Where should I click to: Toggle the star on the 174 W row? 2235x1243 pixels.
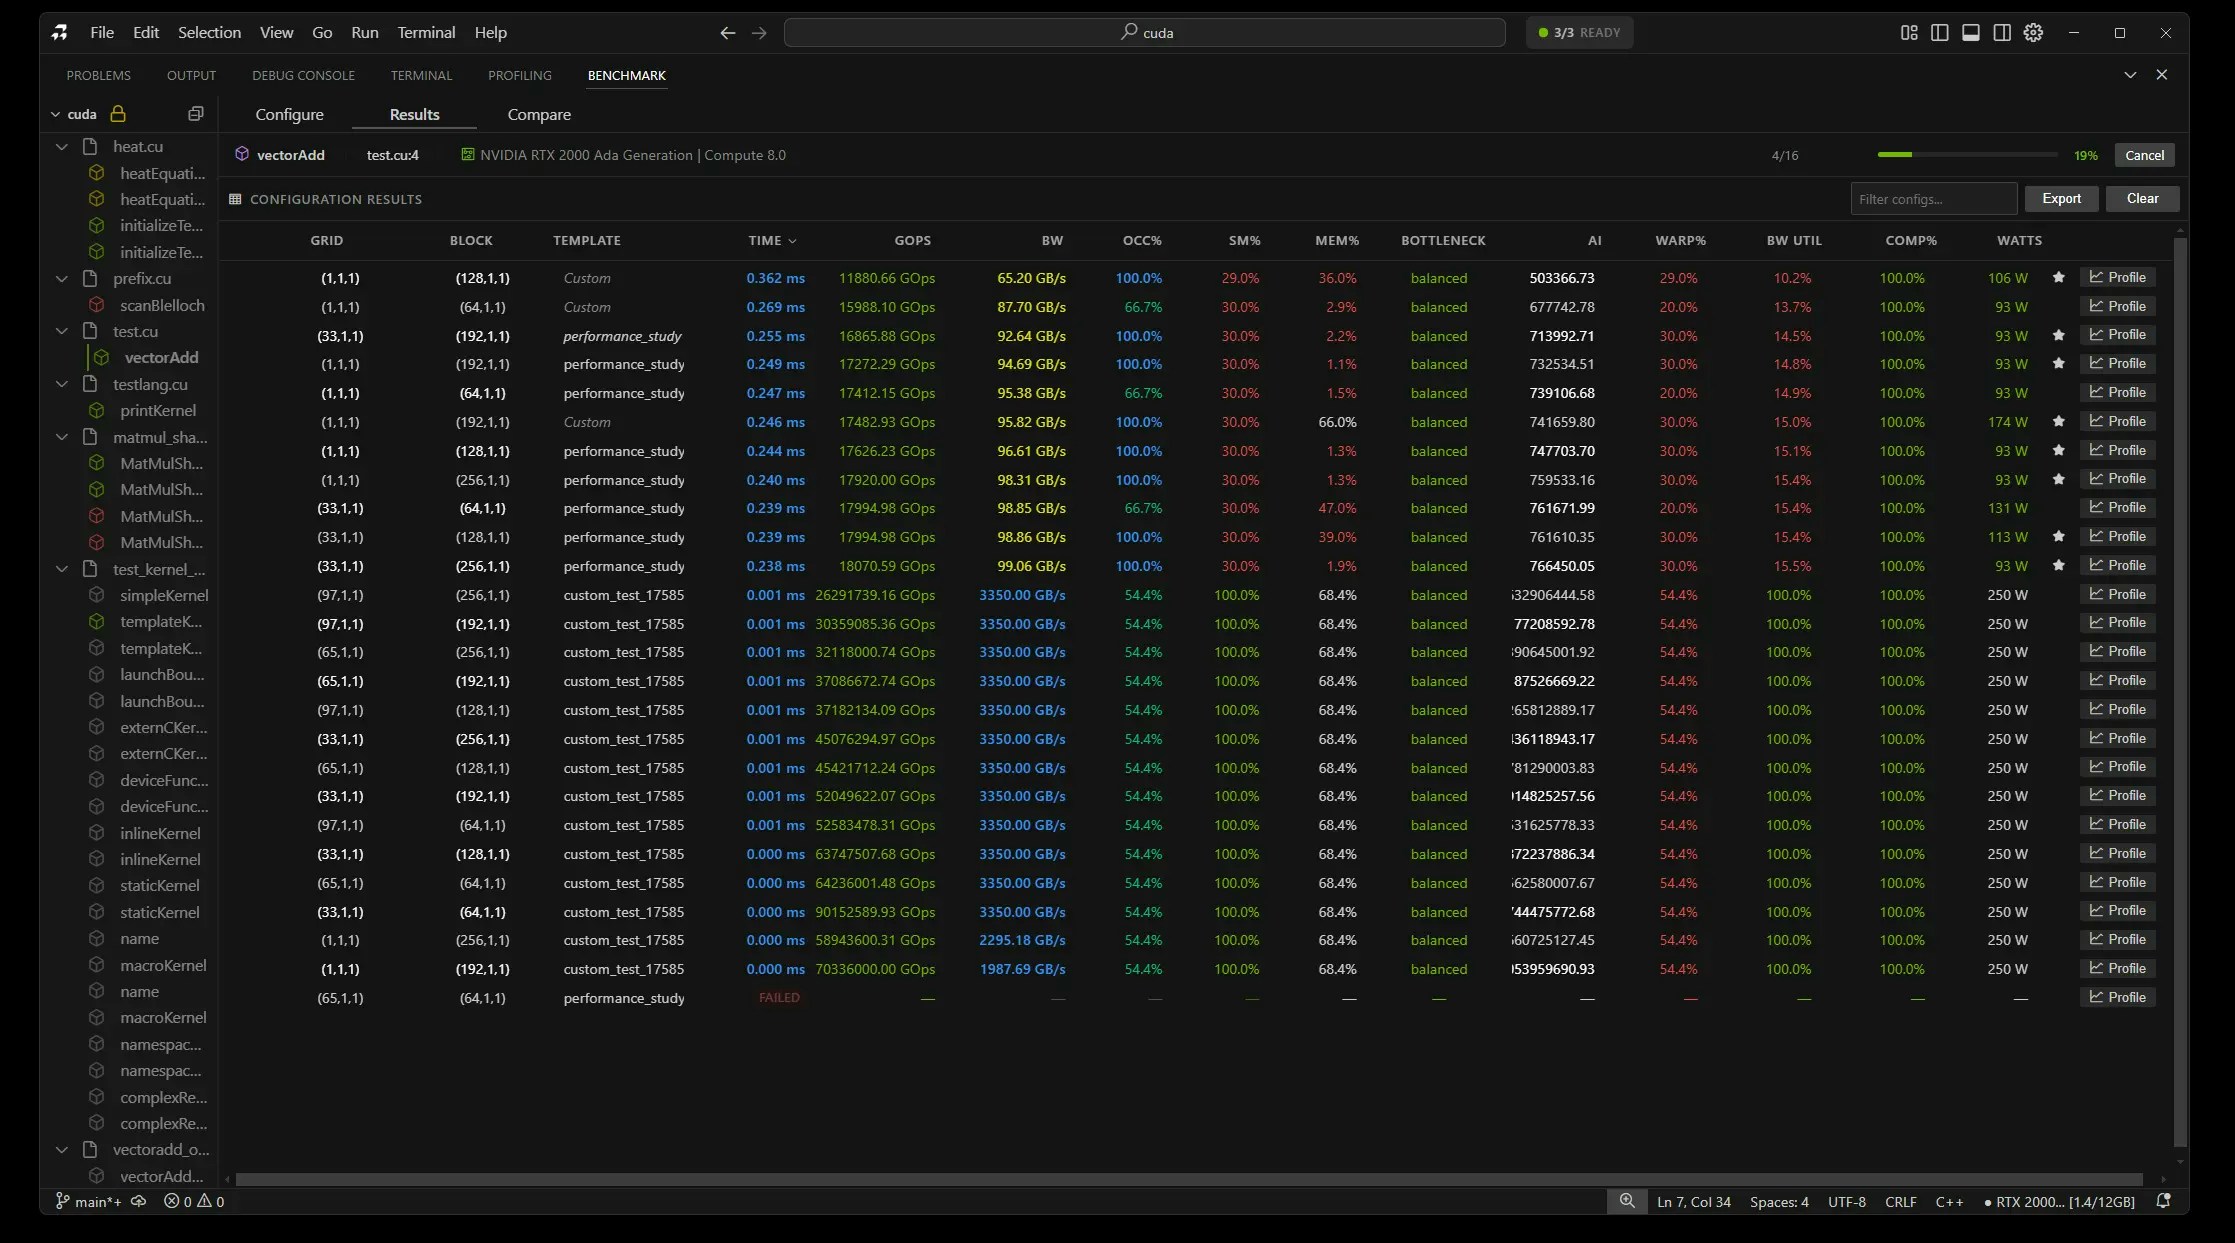coord(2059,421)
